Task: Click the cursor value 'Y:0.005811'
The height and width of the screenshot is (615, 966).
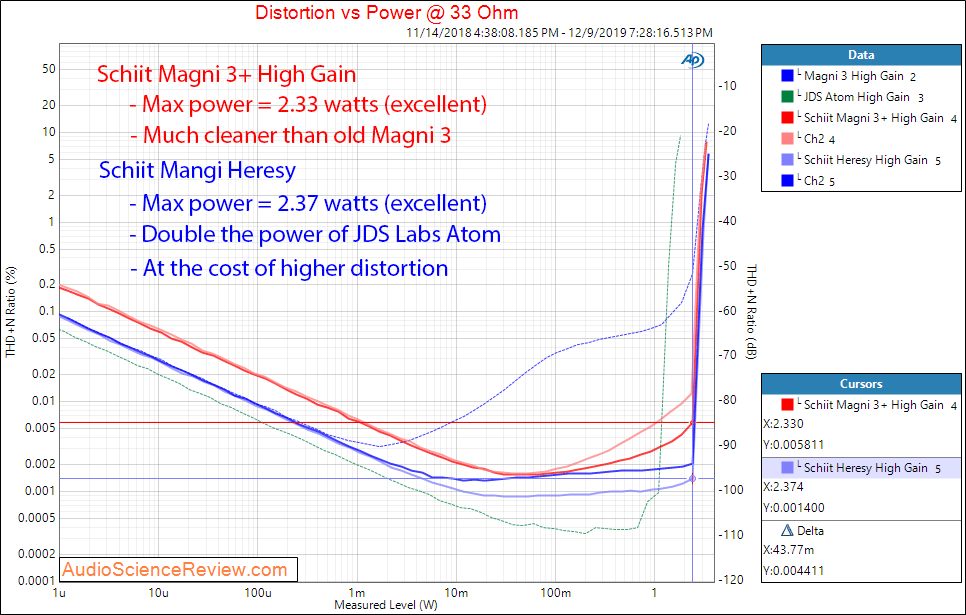Action: 794,445
